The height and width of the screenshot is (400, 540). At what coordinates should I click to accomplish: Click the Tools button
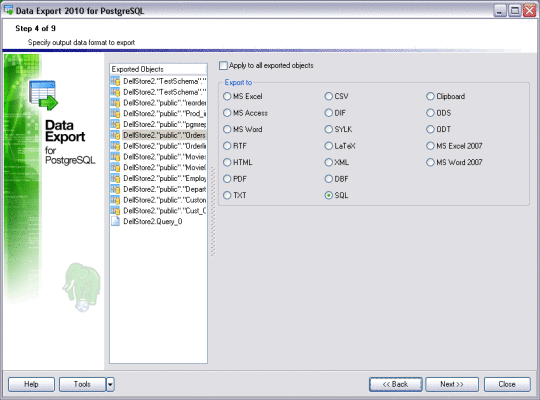tap(82, 384)
